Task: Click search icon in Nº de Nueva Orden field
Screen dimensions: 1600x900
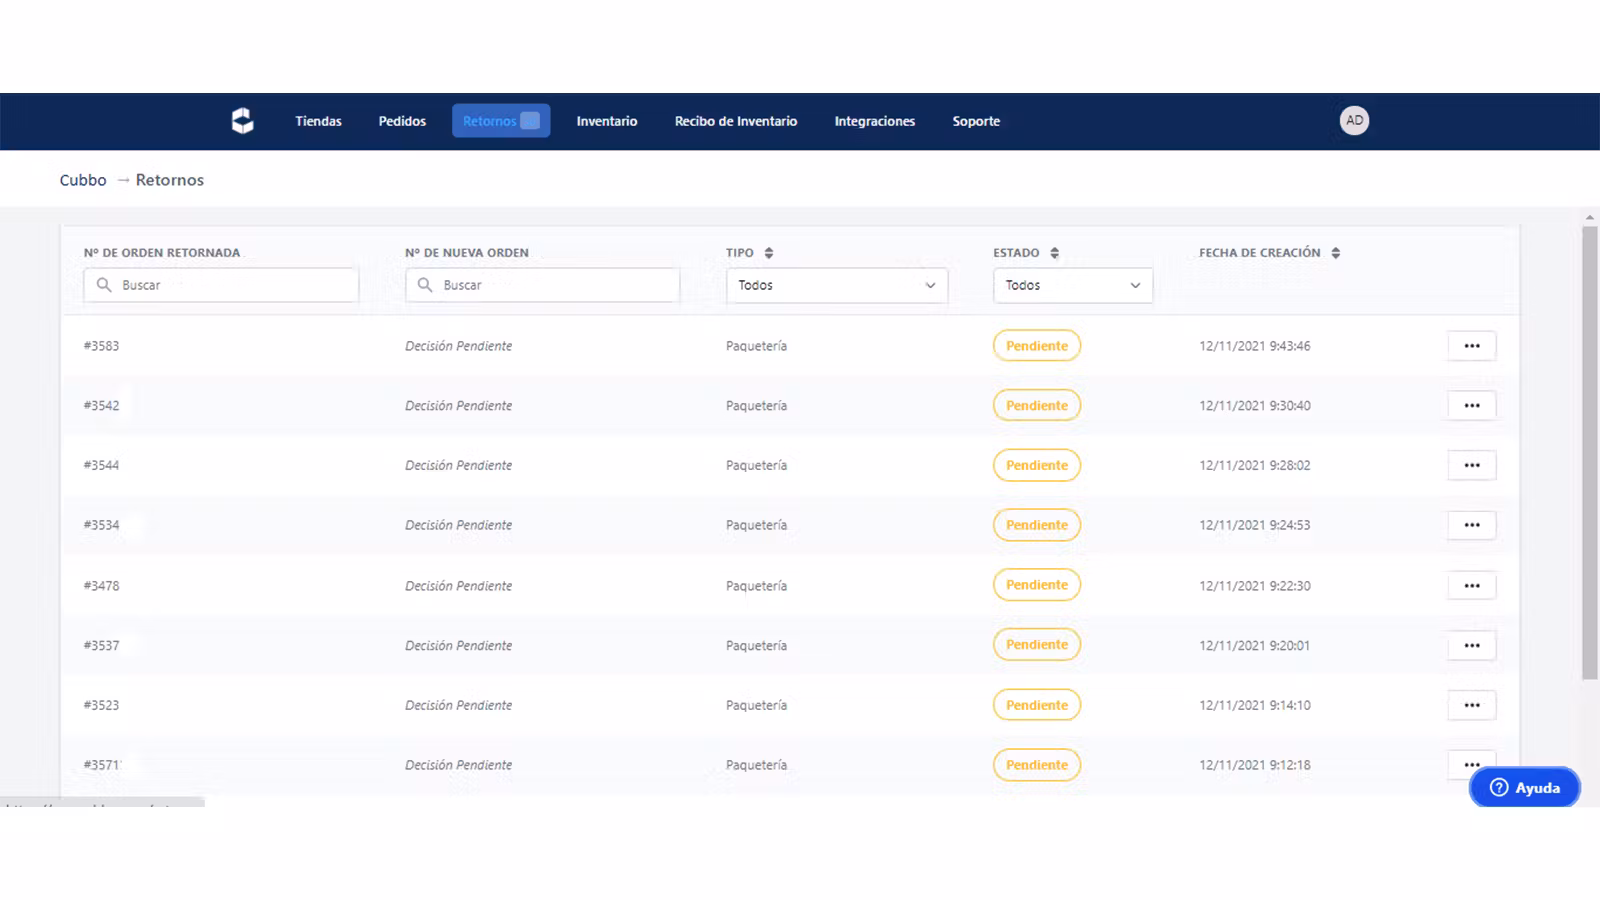Action: [x=425, y=285]
